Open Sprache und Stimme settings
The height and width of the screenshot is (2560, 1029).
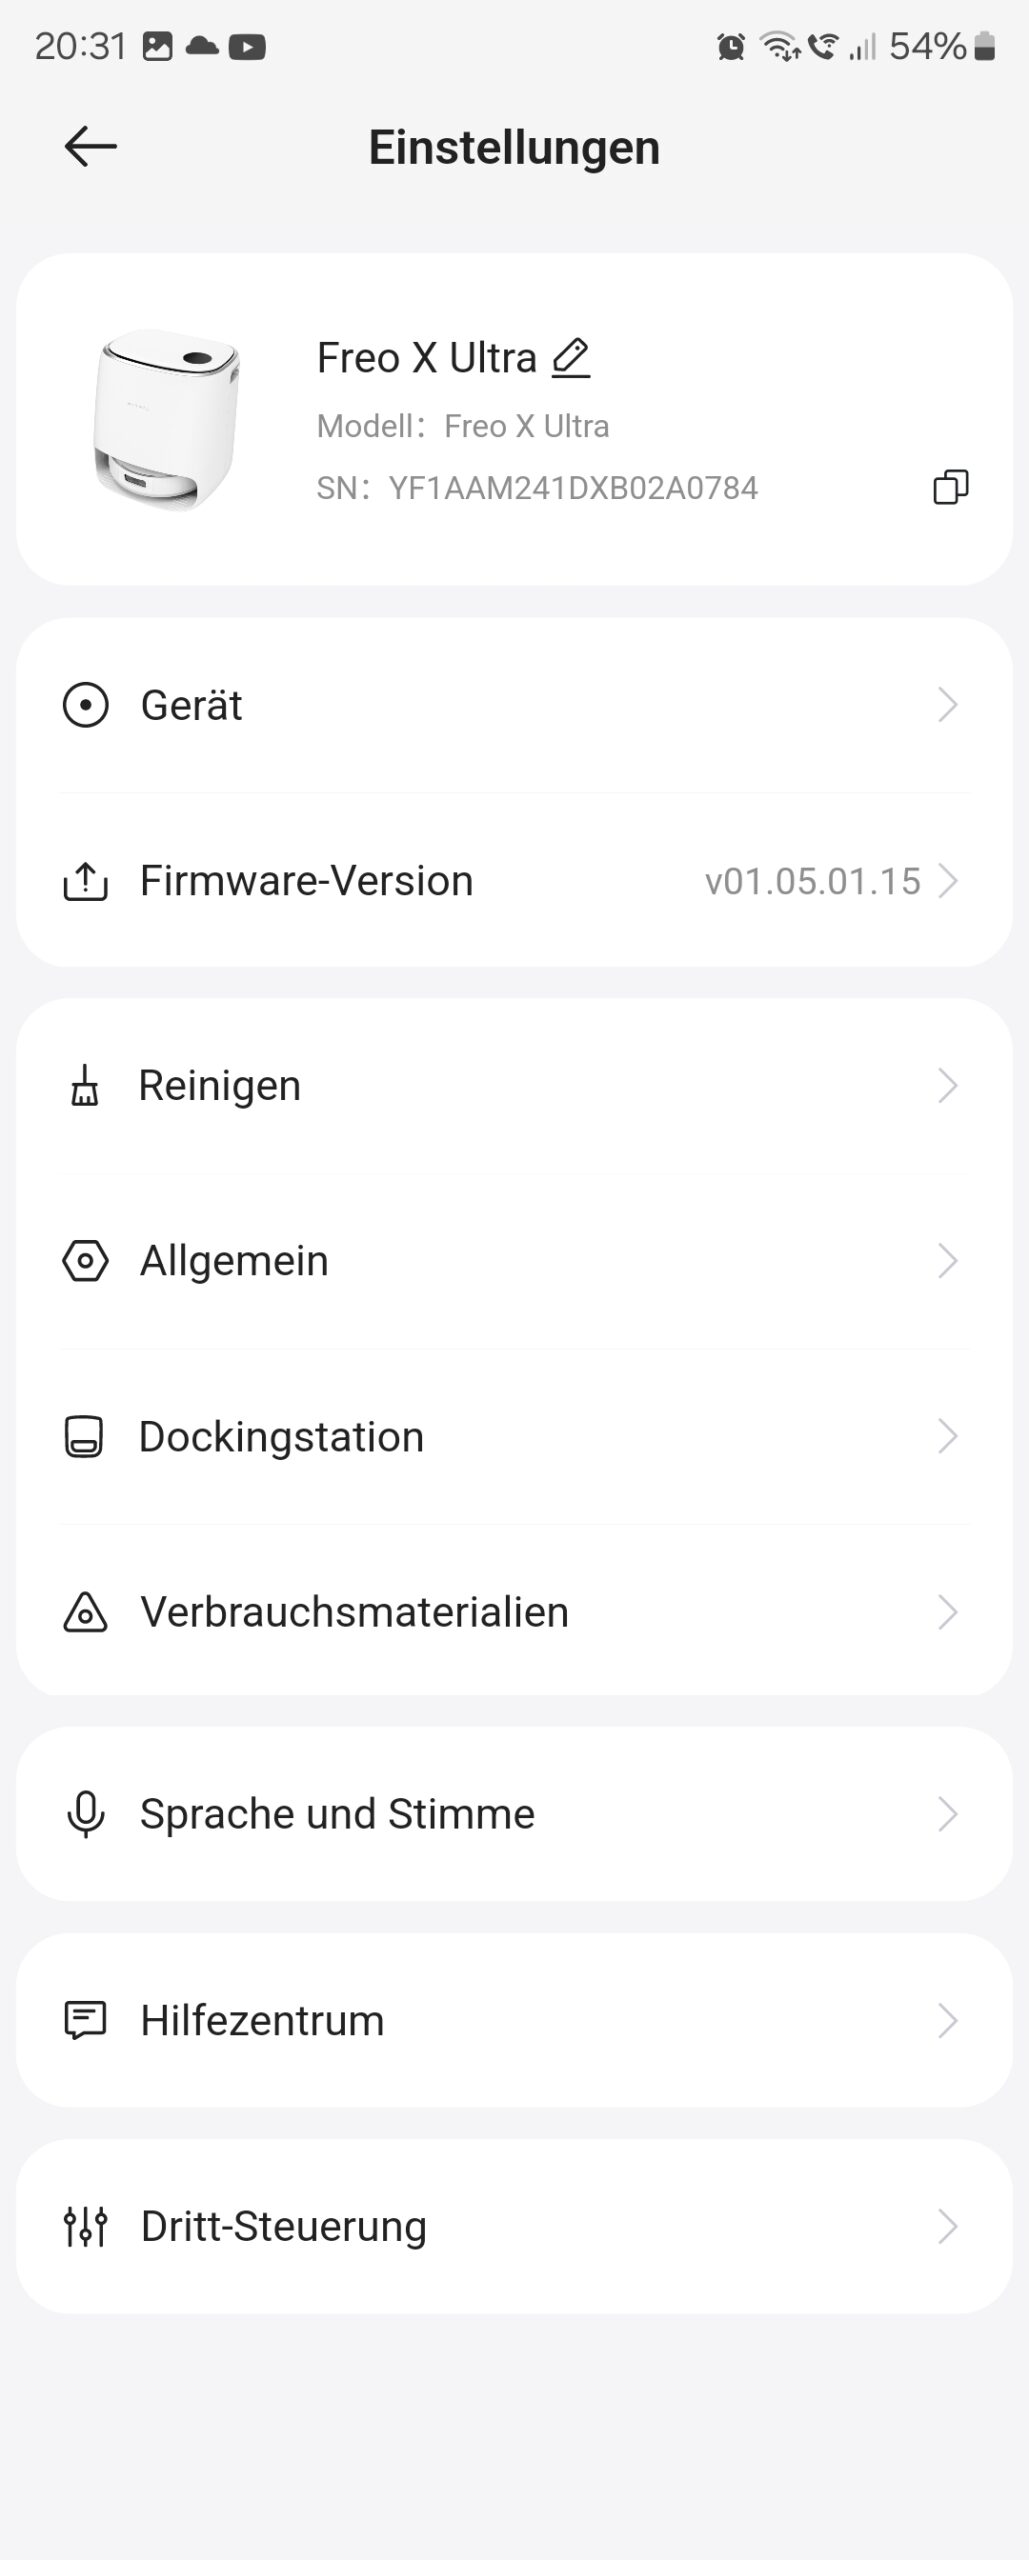514,1814
